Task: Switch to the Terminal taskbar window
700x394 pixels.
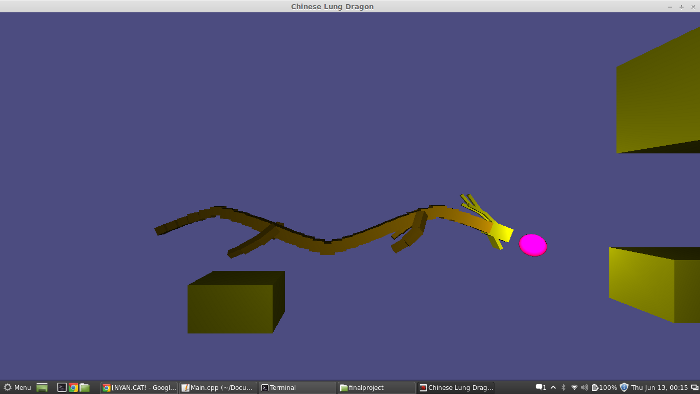Action: pos(297,387)
